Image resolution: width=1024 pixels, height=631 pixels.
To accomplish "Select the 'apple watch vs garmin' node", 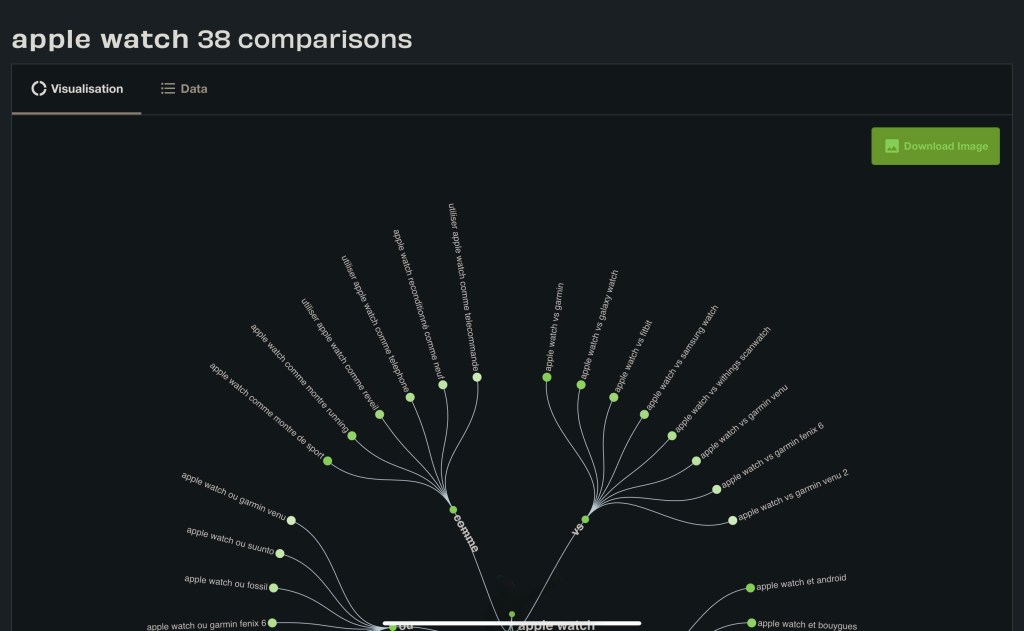I will pyautogui.click(x=547, y=377).
